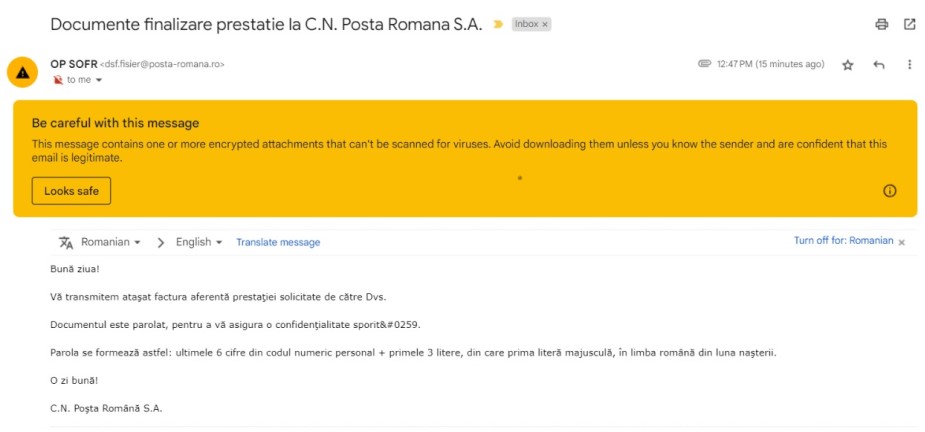Click the paperclip attachment icon

(x=704, y=64)
